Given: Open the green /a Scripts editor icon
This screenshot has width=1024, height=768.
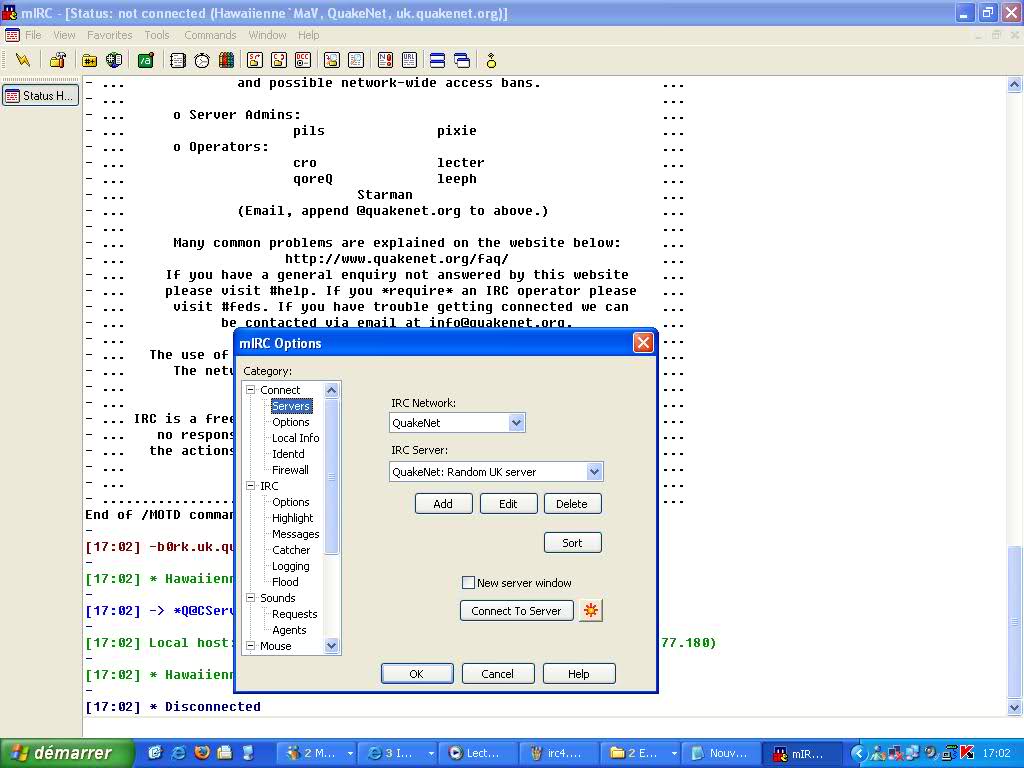Looking at the screenshot, I should (x=146, y=60).
